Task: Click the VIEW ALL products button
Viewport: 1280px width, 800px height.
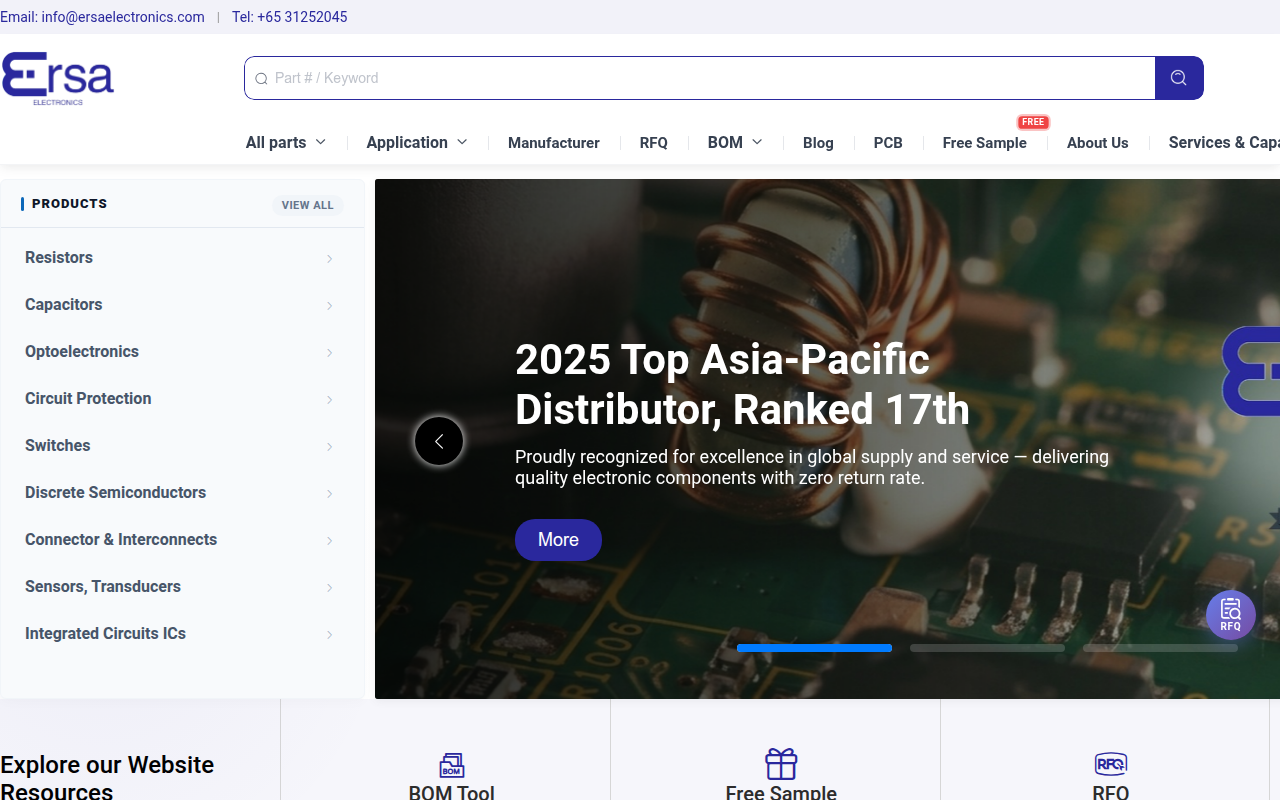Action: point(308,205)
